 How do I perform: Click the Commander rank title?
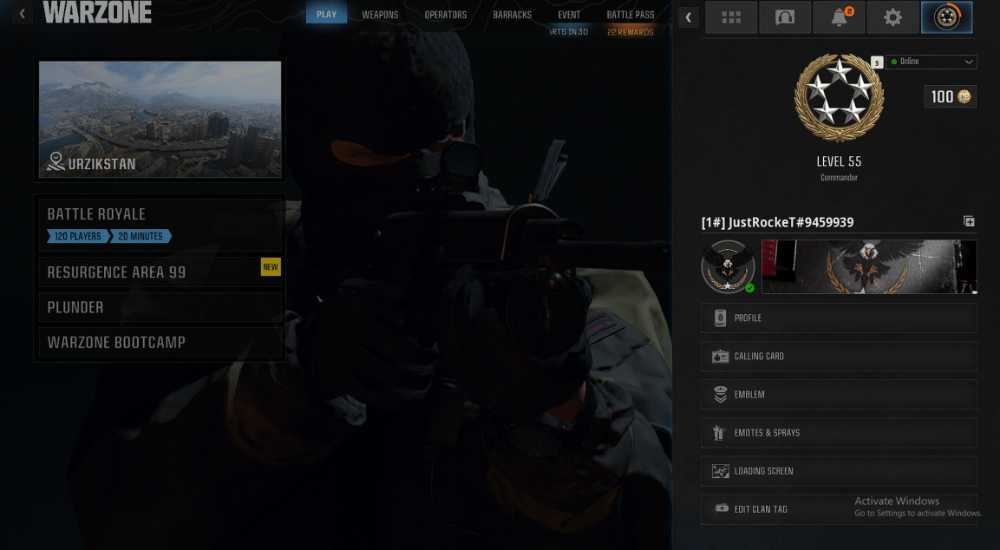click(839, 177)
